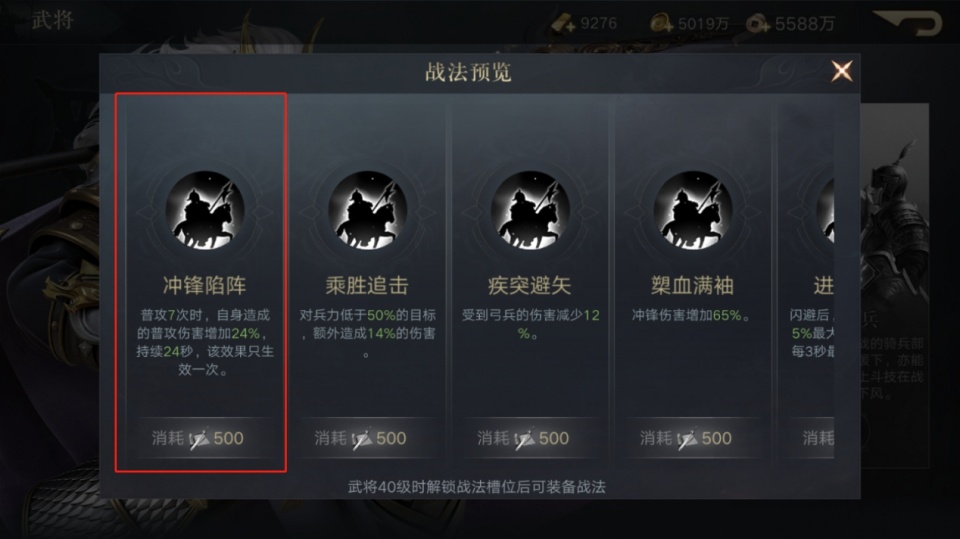This screenshot has height=539, width=960.
Task: Click the 槊血满袖 skill title
Action: 692,285
